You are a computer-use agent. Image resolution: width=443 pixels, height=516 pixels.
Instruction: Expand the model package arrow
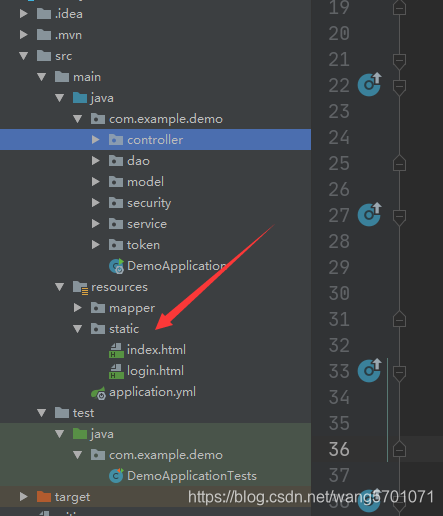[96, 182]
